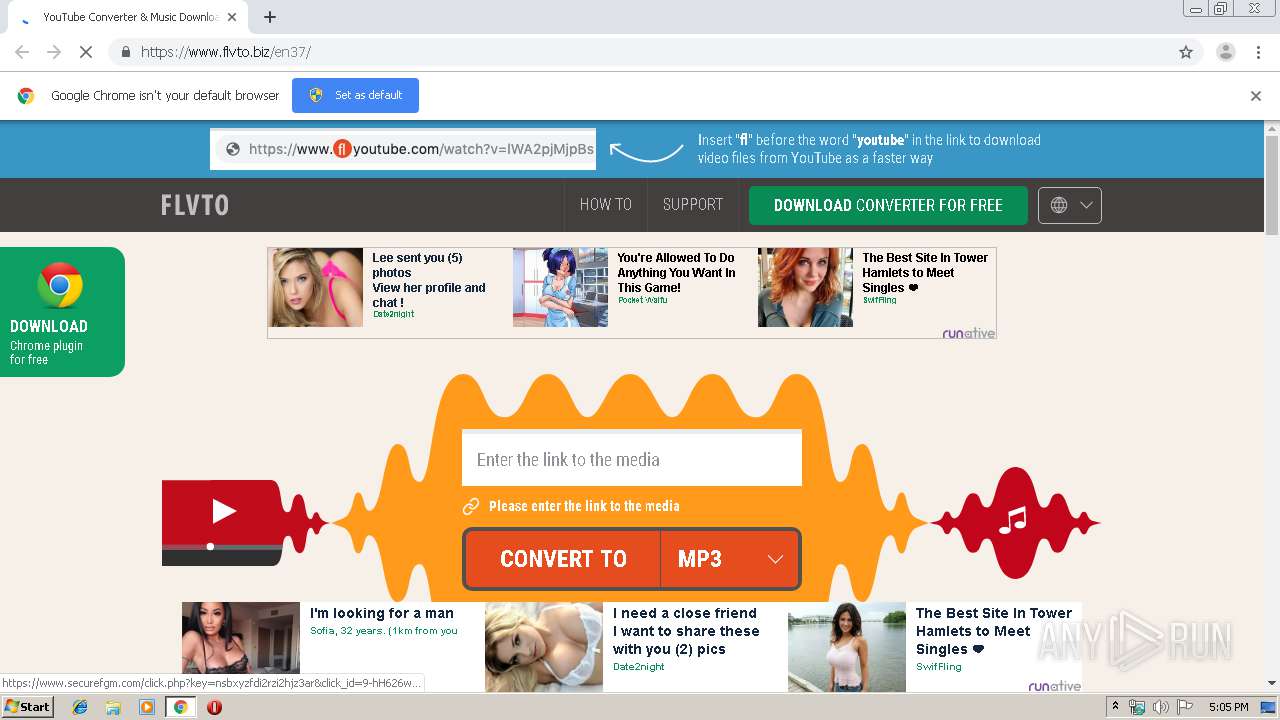Click the page vertical scrollbar thumb

point(1272,185)
